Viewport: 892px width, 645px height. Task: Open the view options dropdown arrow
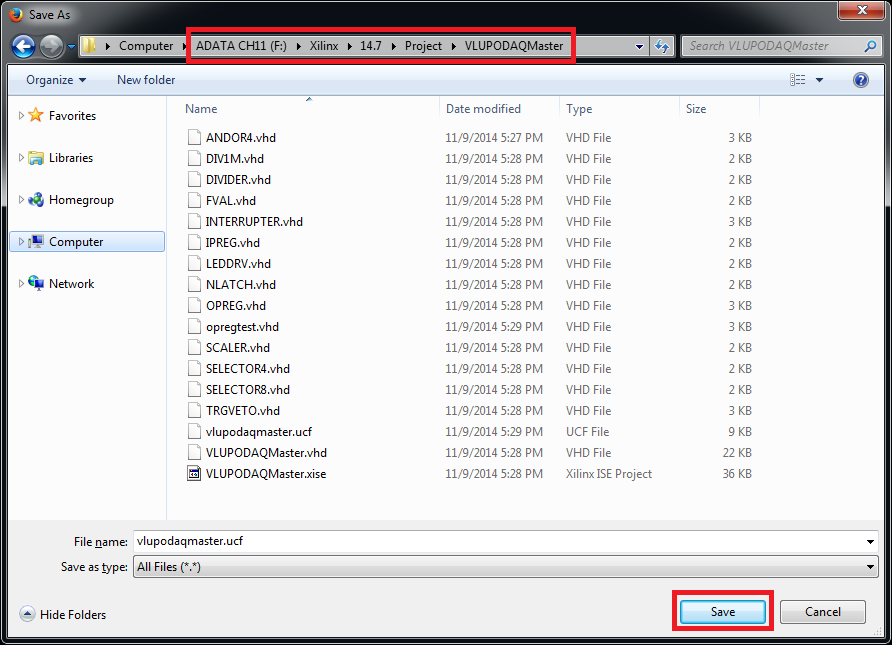coord(819,80)
